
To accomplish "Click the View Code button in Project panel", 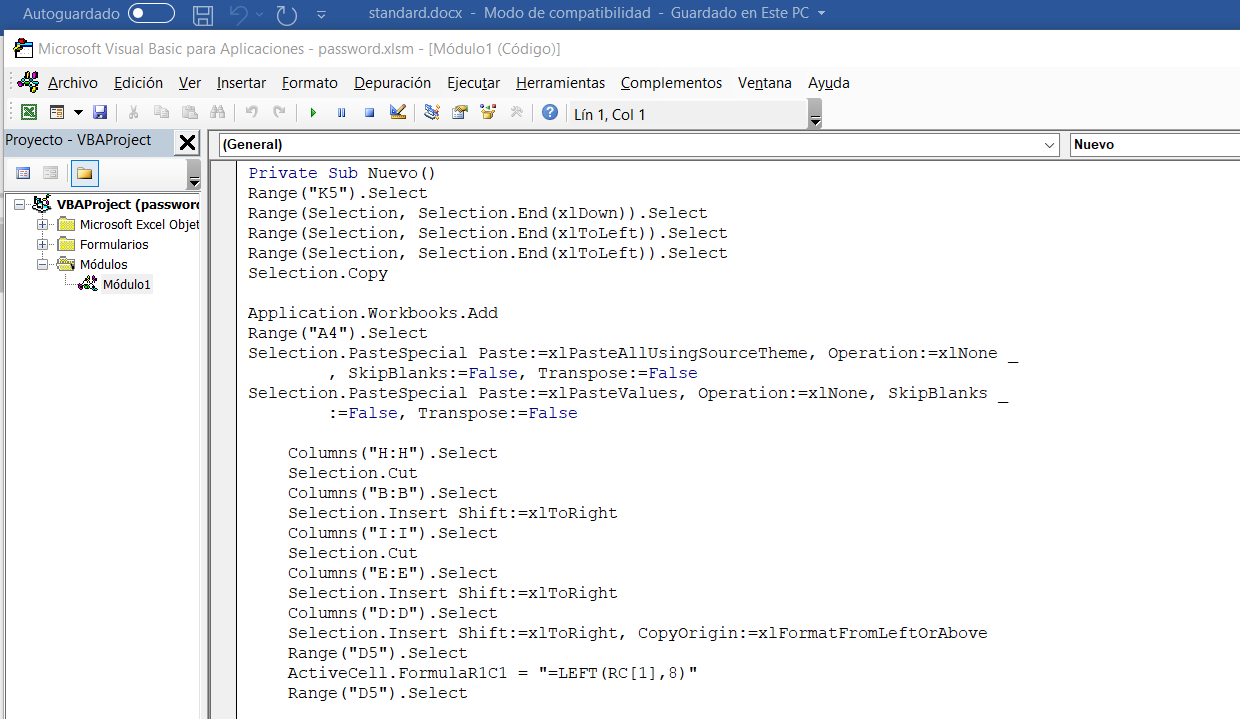I will 23,173.
